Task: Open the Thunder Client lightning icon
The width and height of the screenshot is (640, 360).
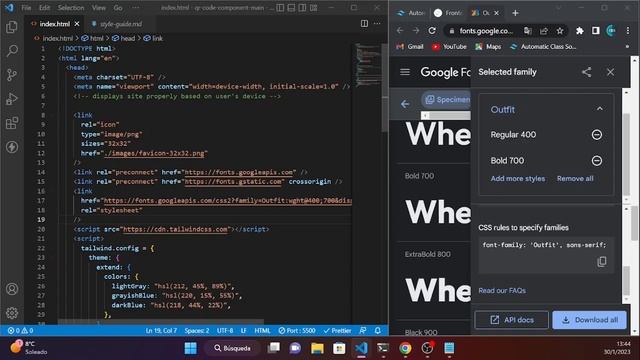Action: 12,147
